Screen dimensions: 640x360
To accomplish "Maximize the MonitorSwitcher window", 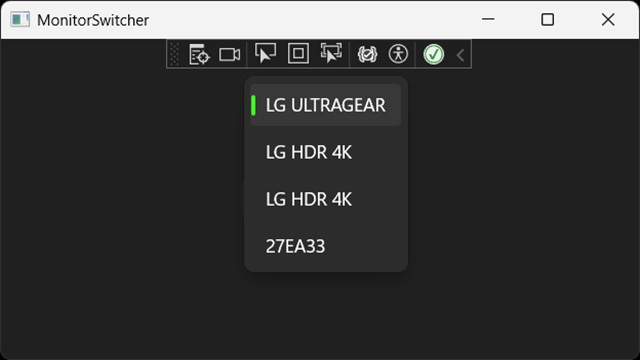I will coord(547,19).
